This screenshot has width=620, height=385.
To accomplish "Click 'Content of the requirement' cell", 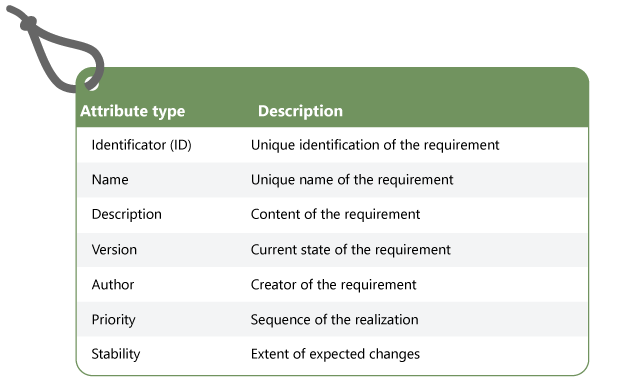I will [335, 214].
